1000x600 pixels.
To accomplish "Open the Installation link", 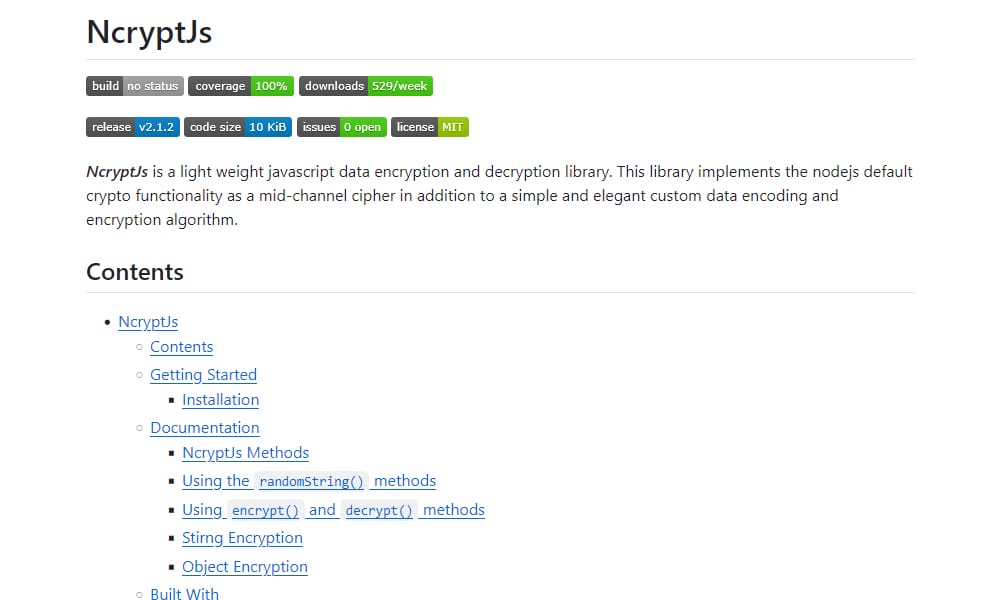I will coord(220,400).
